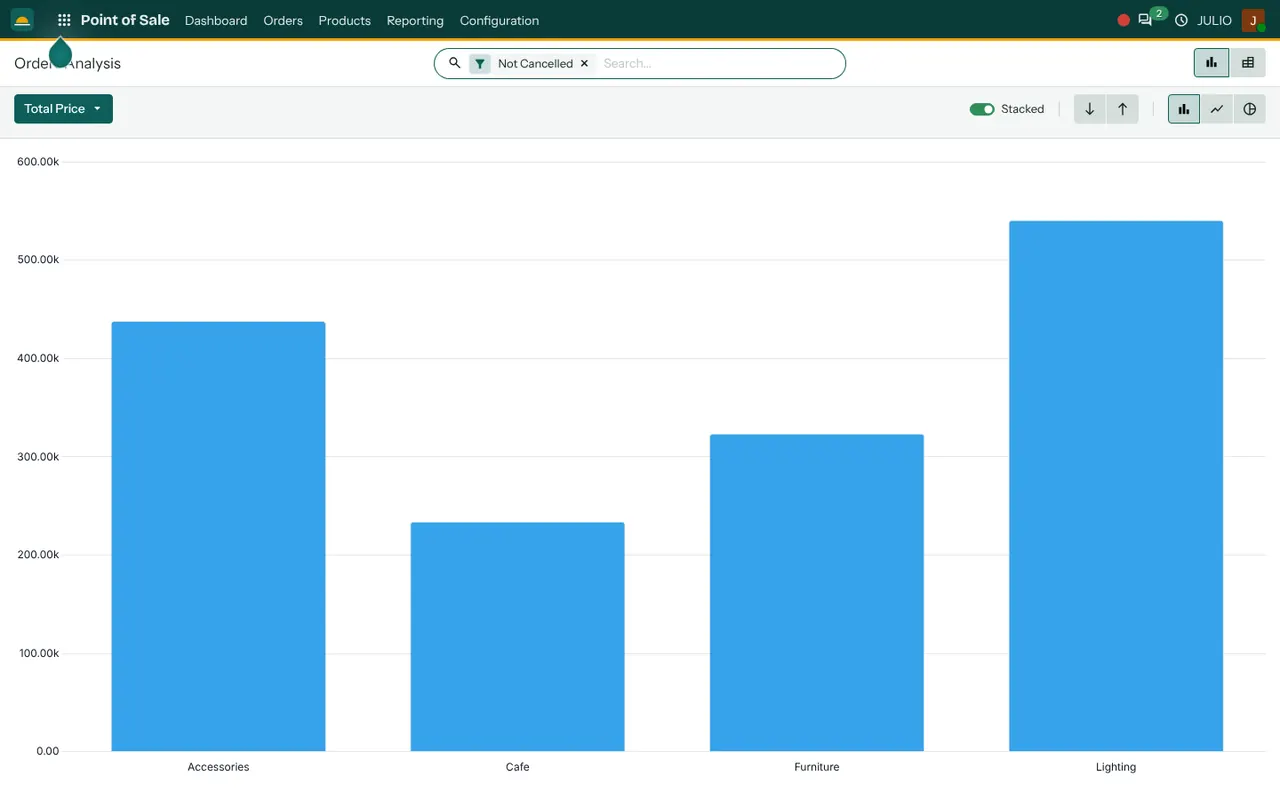This screenshot has height=800, width=1280.
Task: Open the Total Price measures dropdown
Action: click(x=63, y=109)
